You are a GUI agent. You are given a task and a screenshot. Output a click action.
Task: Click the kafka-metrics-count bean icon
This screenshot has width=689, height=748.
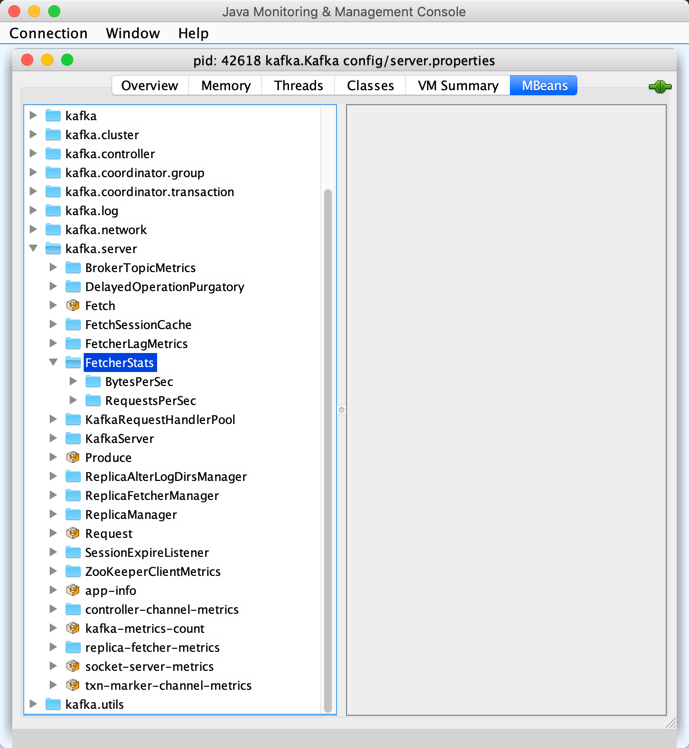point(73,629)
